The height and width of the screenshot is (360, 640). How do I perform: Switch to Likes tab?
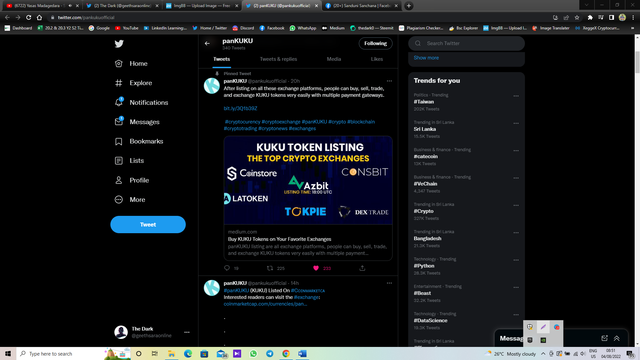[x=377, y=59]
